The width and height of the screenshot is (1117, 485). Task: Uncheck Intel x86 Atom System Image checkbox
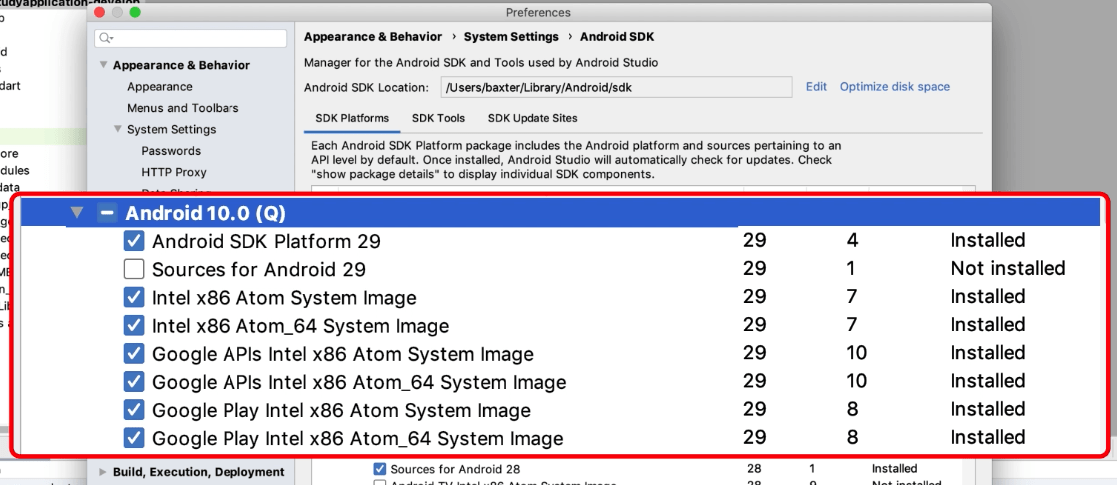pos(133,297)
